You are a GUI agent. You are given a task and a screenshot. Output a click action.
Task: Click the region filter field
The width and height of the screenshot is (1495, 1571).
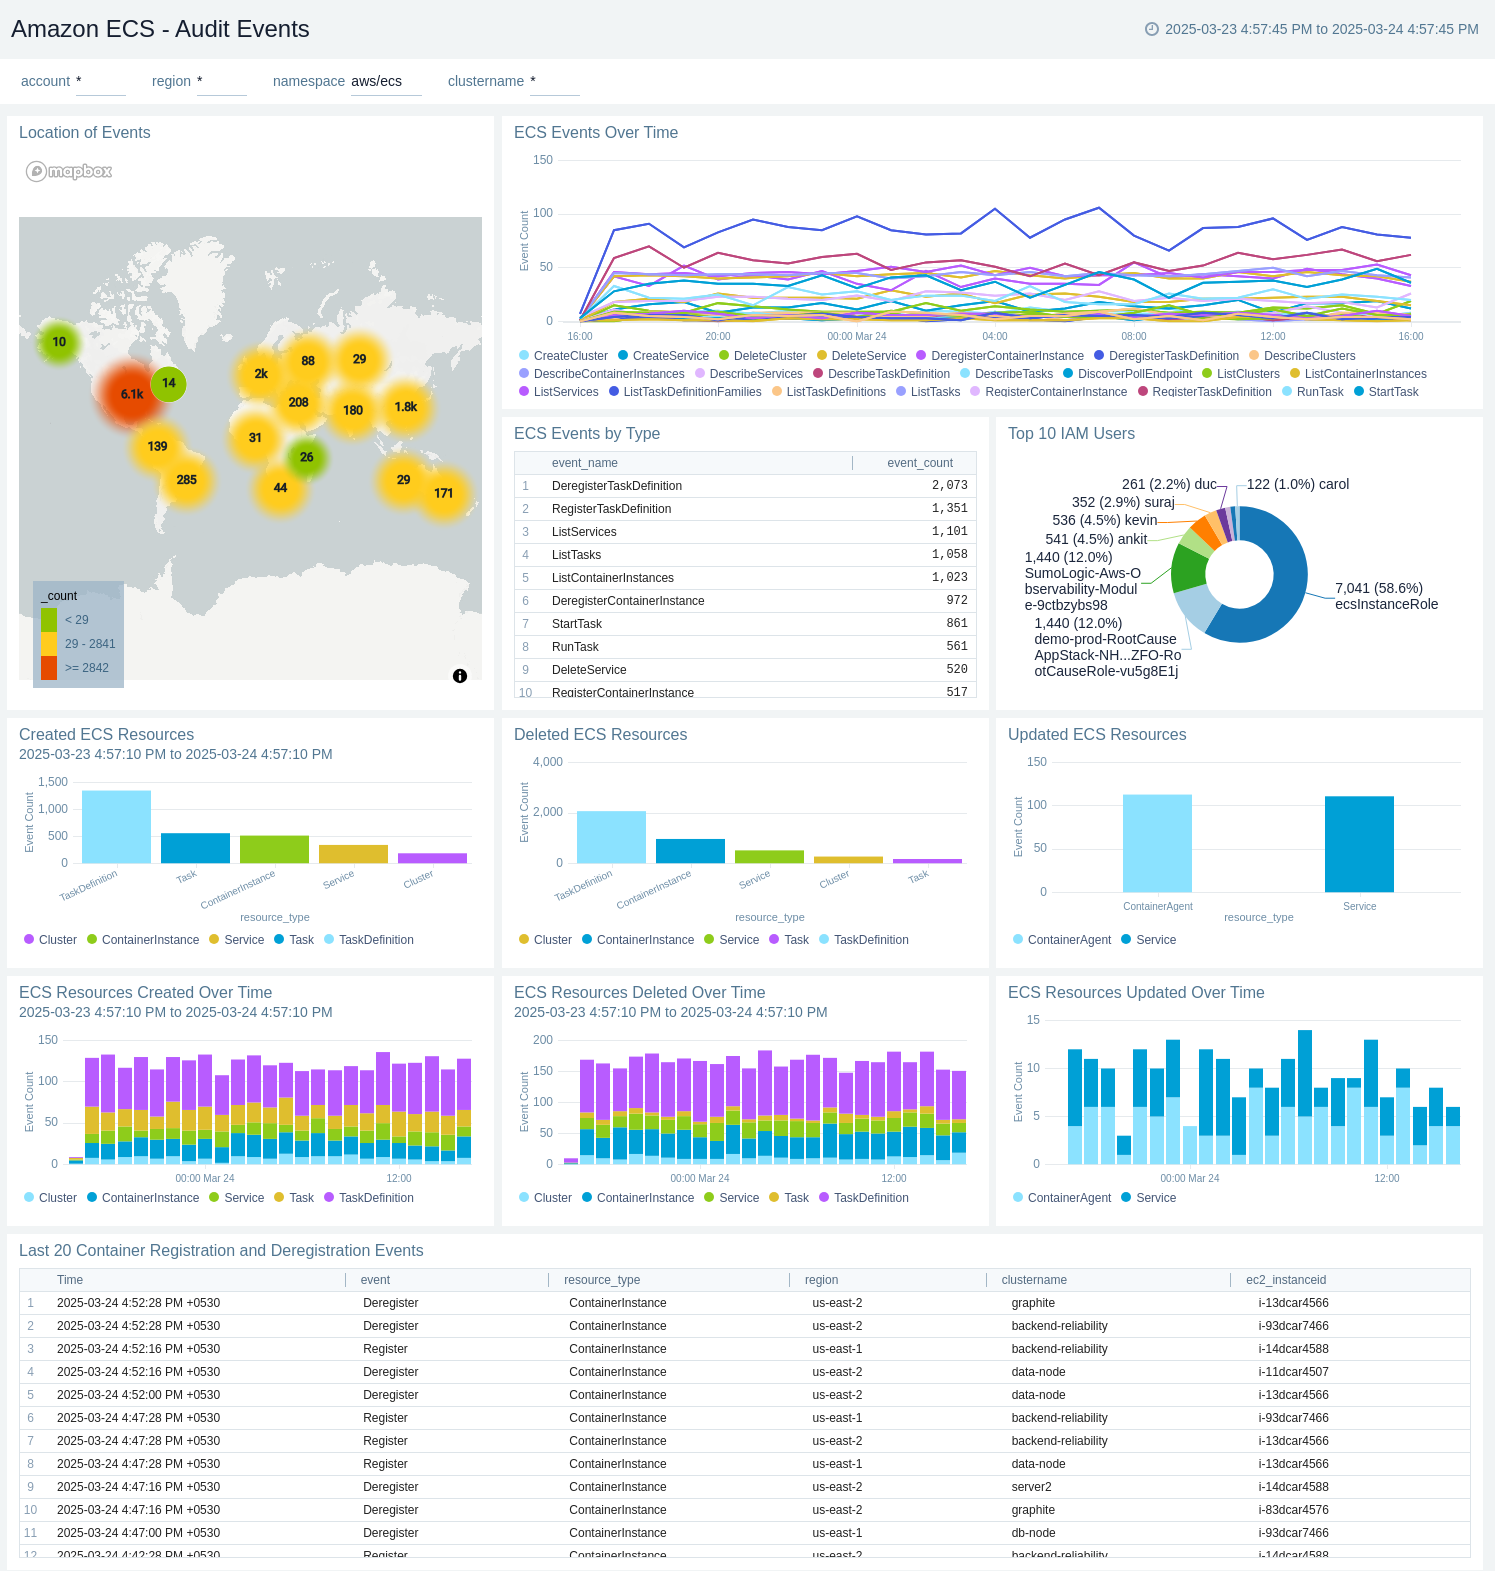coord(222,81)
